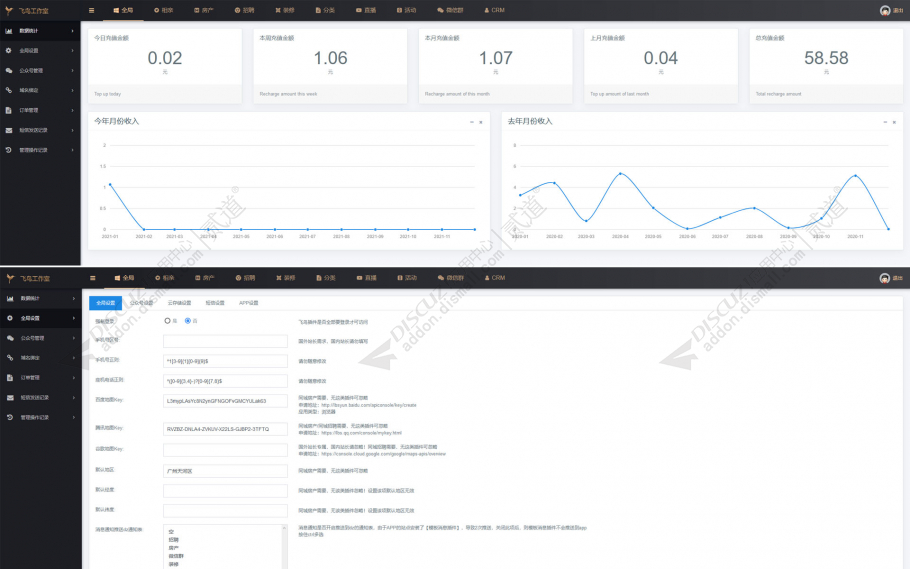910x569 pixels.
Task: Open 房产 module in upper dashboard navigation
Action: click(204, 10)
